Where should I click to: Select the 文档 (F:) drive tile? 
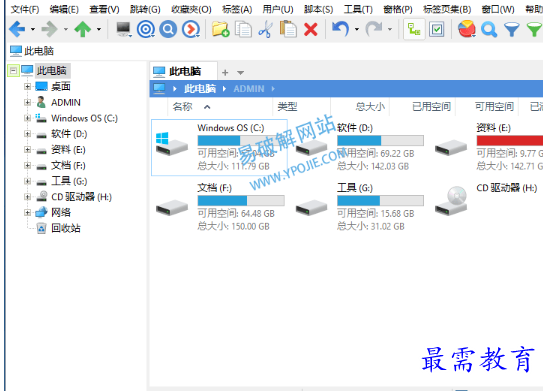point(219,207)
